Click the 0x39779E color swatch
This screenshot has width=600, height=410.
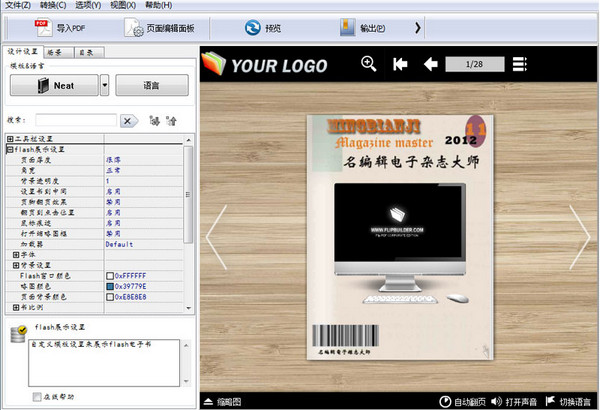(x=110, y=286)
